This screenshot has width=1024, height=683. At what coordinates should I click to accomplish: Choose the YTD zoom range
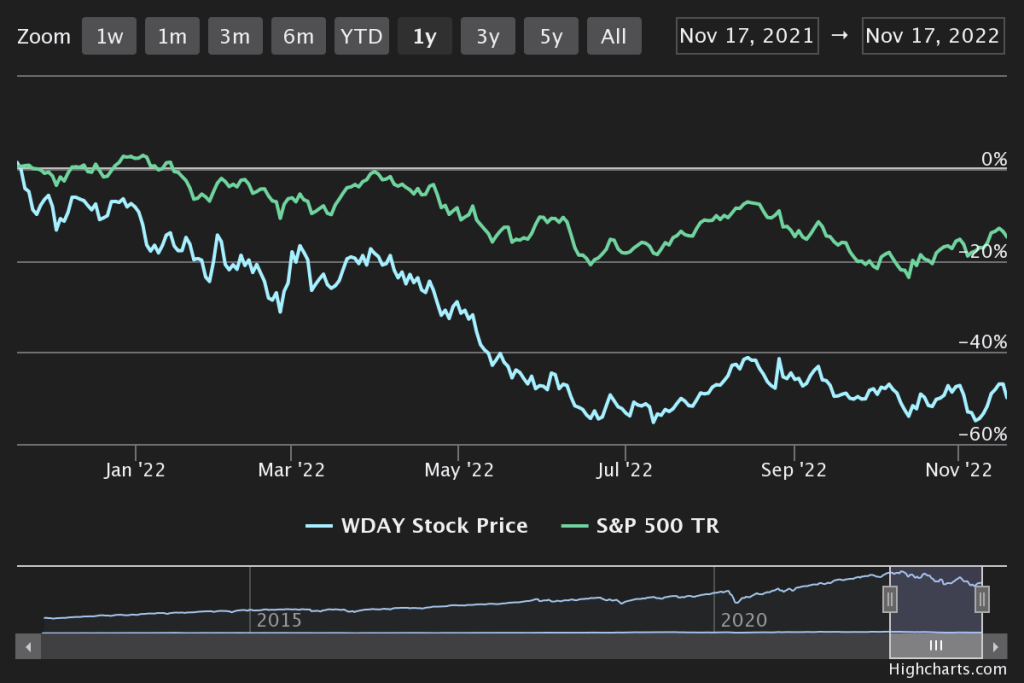point(361,37)
